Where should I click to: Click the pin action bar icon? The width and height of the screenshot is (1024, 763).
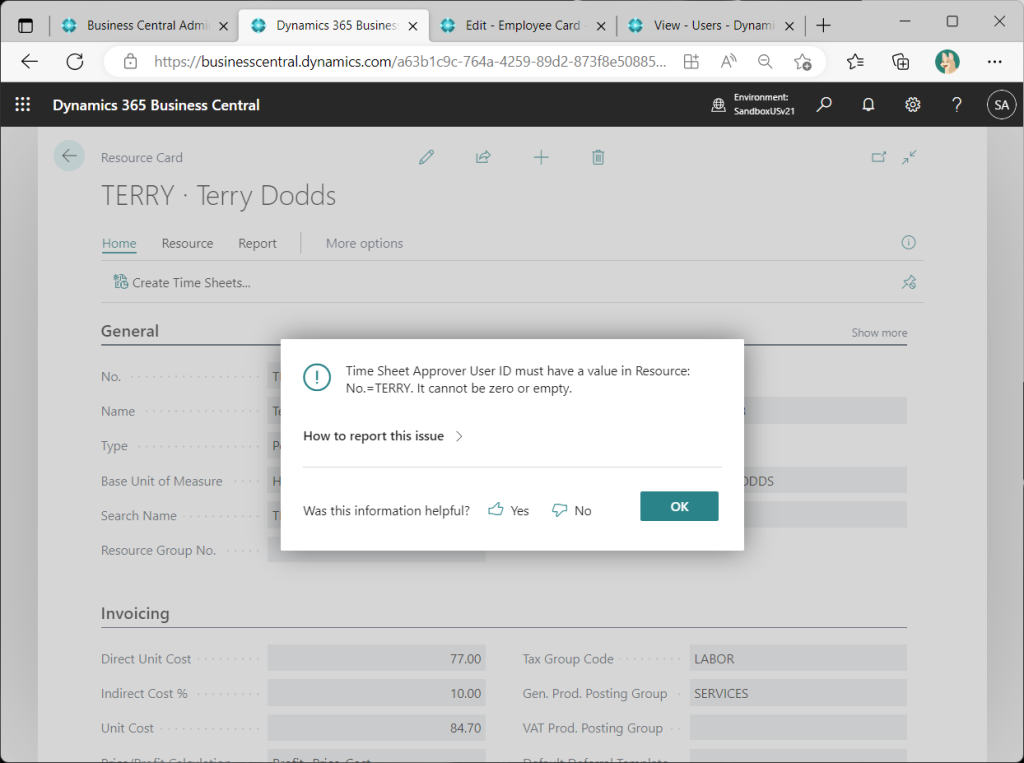(909, 282)
